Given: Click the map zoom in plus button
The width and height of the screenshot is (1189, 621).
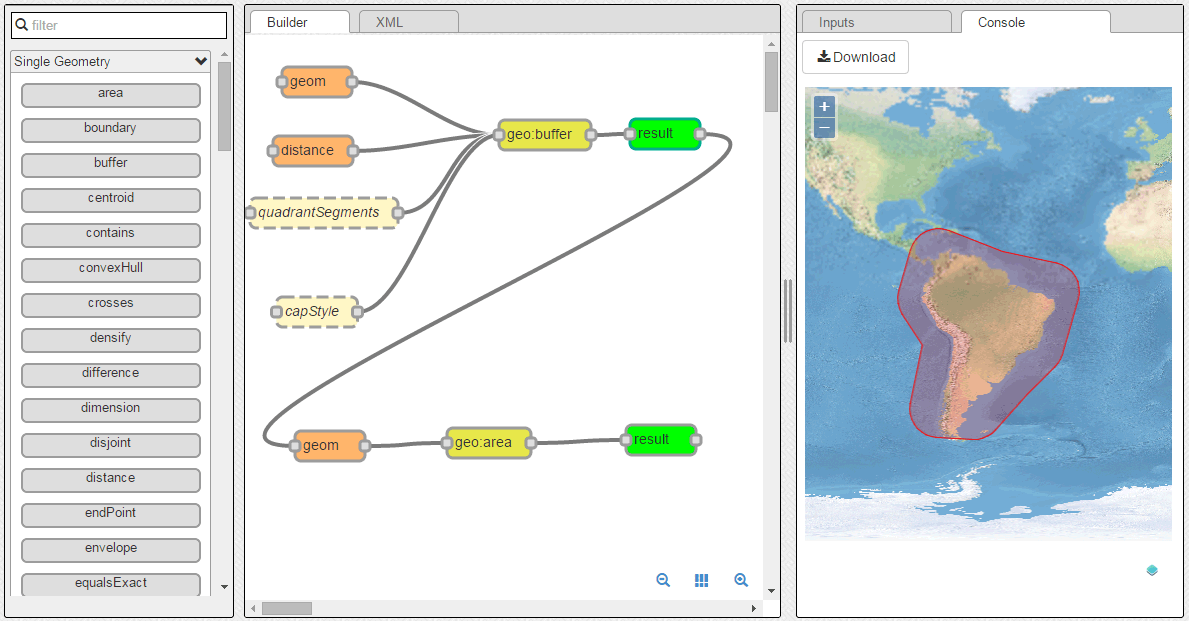Looking at the screenshot, I should click(x=824, y=106).
